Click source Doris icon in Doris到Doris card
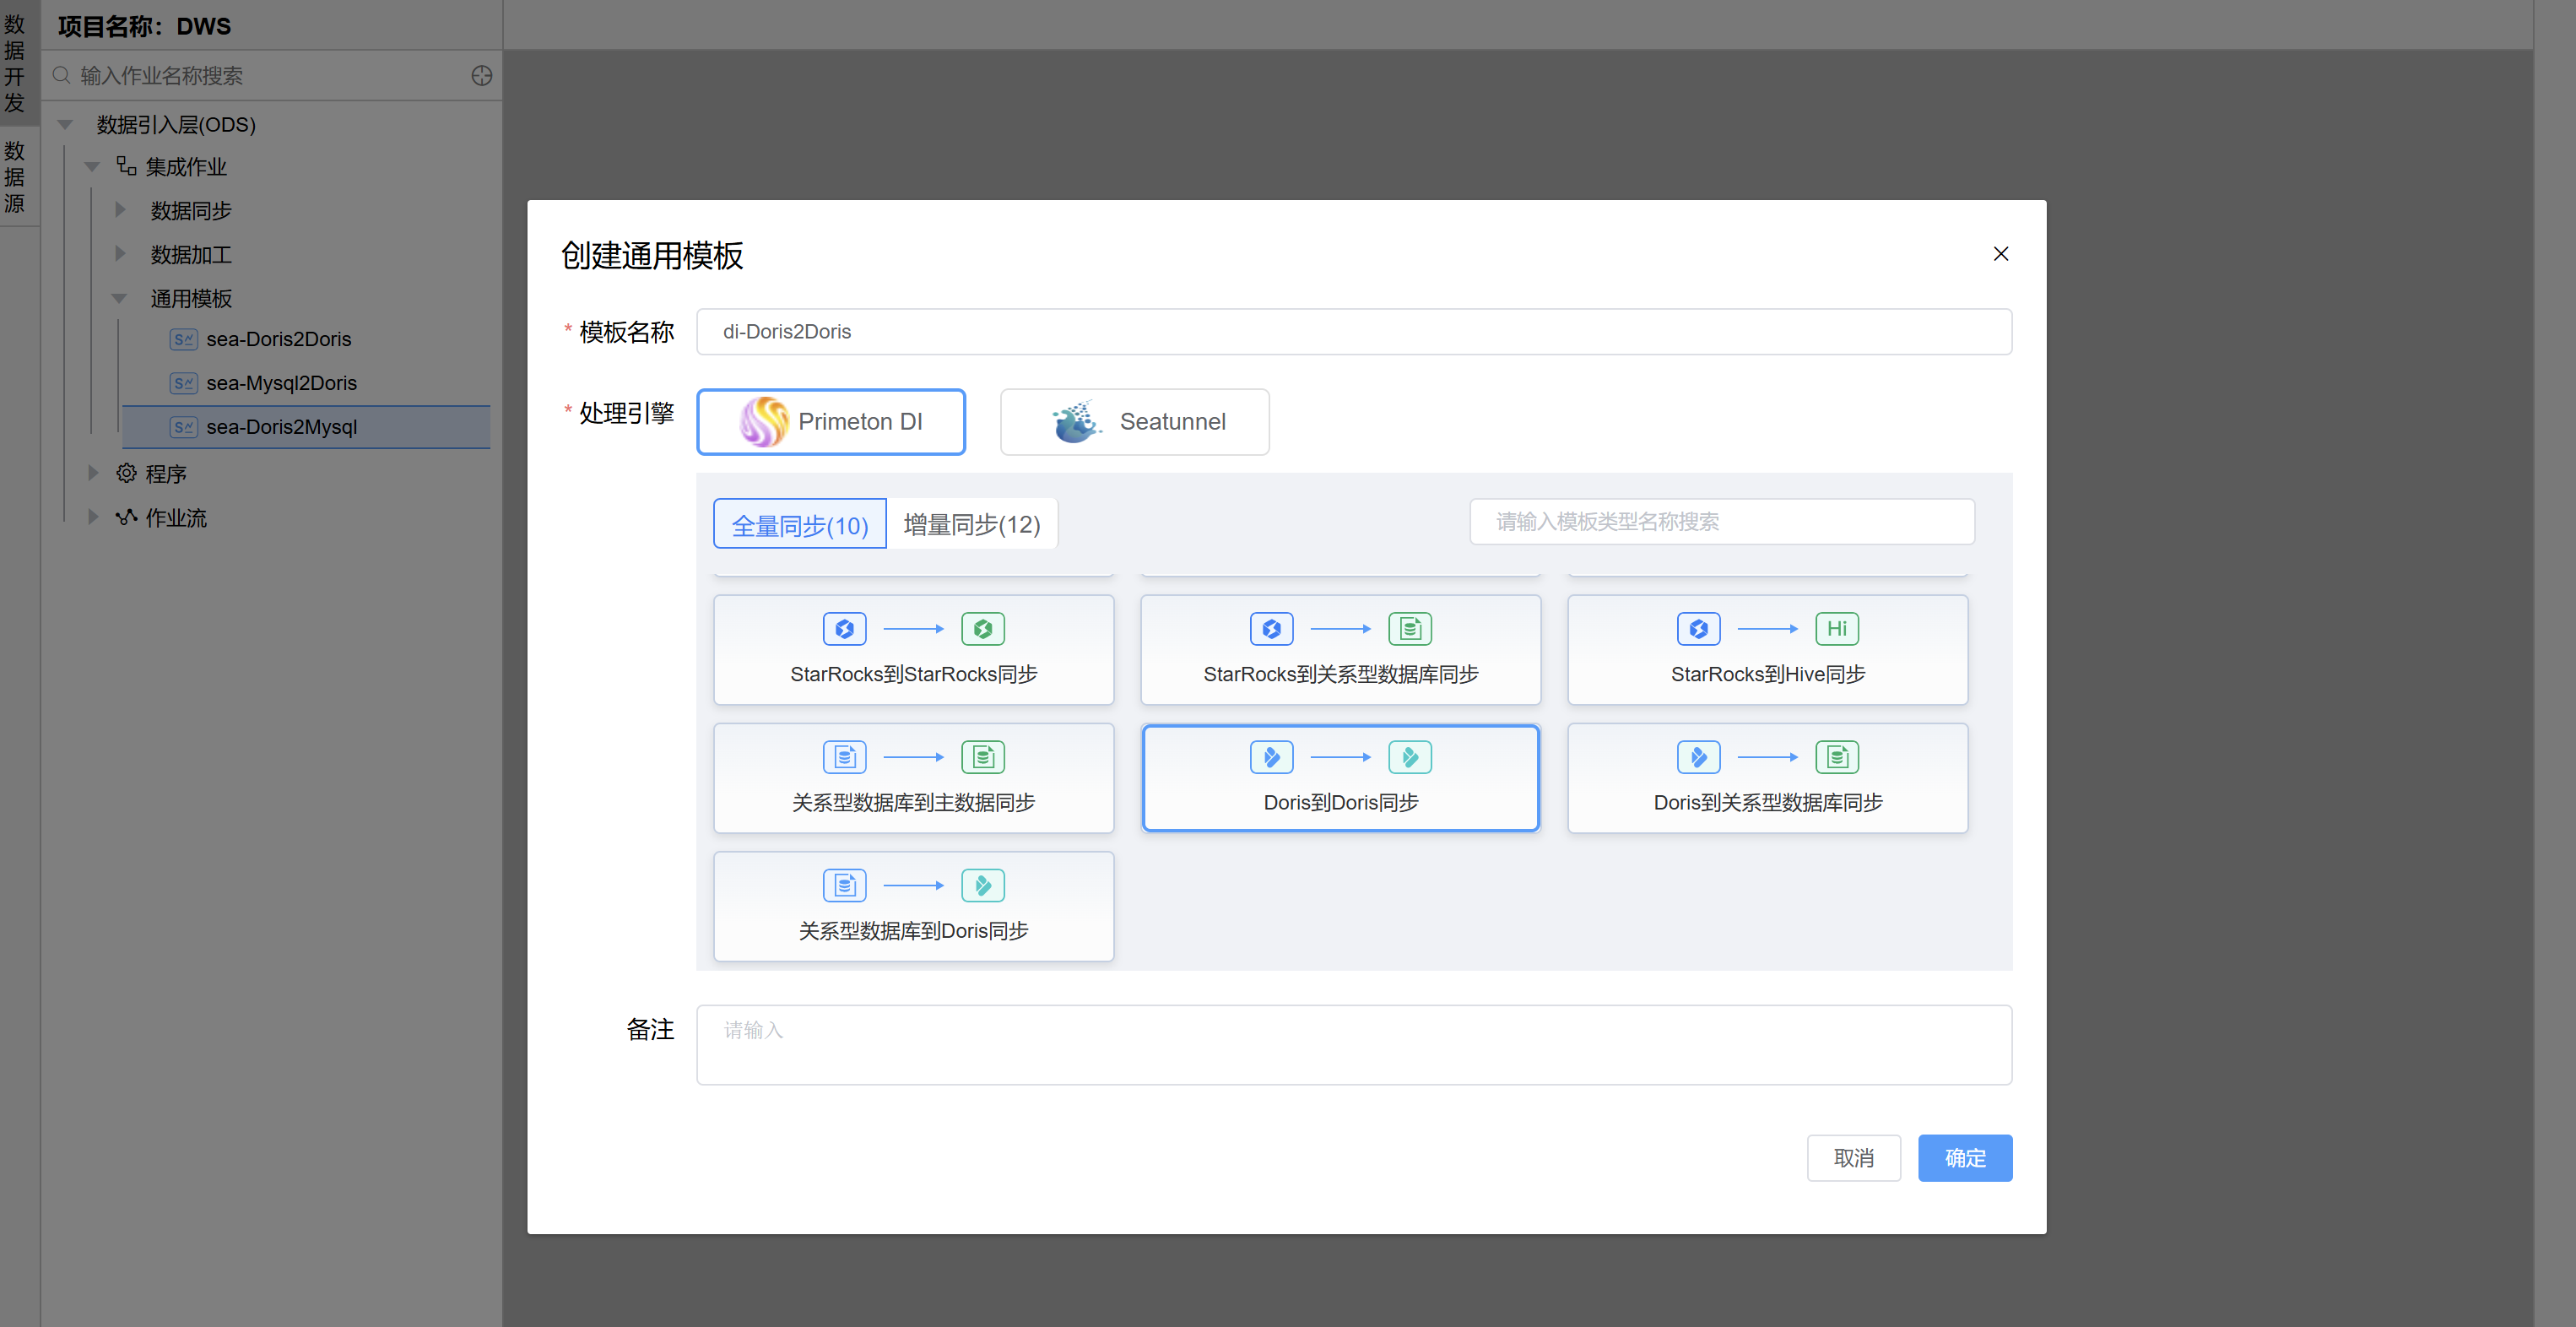This screenshot has height=1327, width=2576. tap(1271, 757)
